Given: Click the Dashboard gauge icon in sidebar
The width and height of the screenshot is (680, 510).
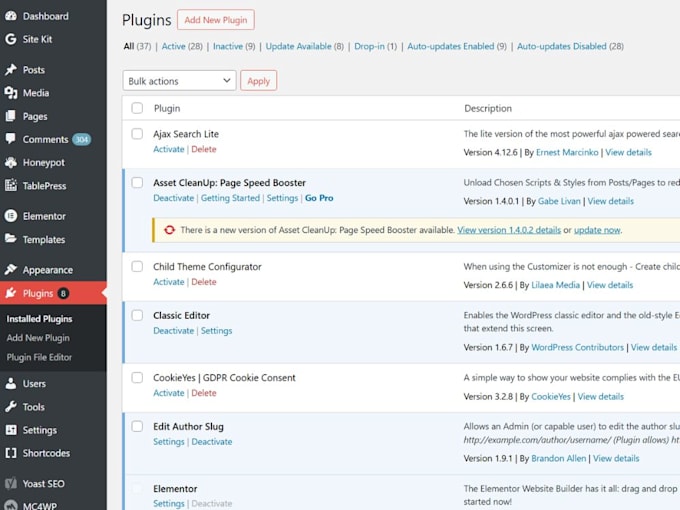Looking at the screenshot, I should click(11, 16).
